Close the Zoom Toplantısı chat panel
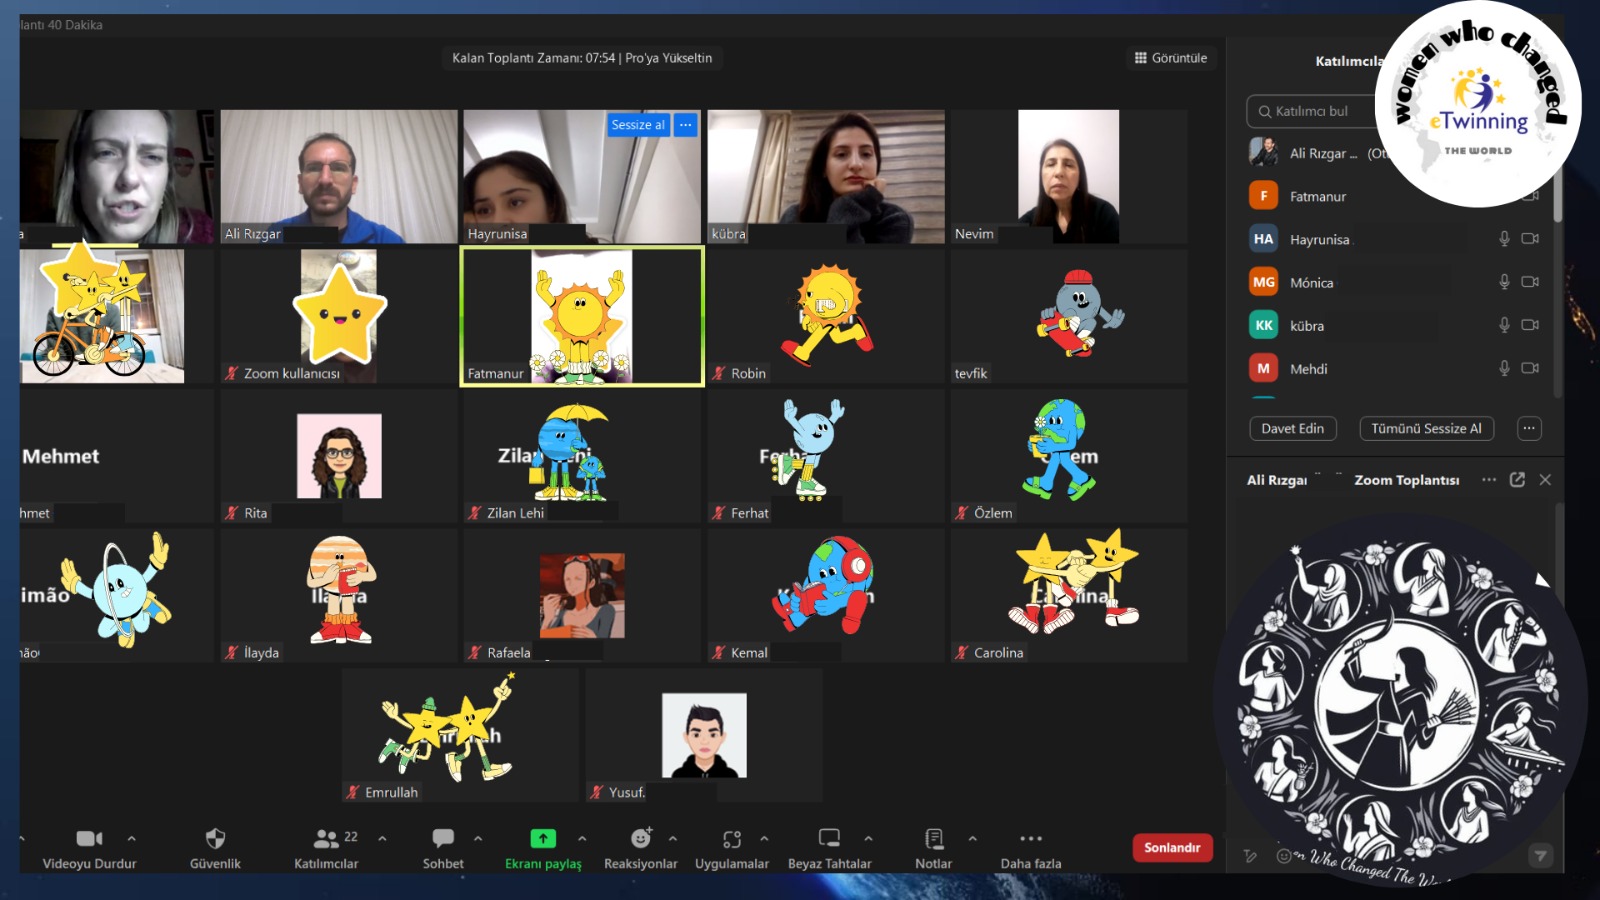Screen dimensions: 1600x900 pyautogui.click(x=1545, y=480)
